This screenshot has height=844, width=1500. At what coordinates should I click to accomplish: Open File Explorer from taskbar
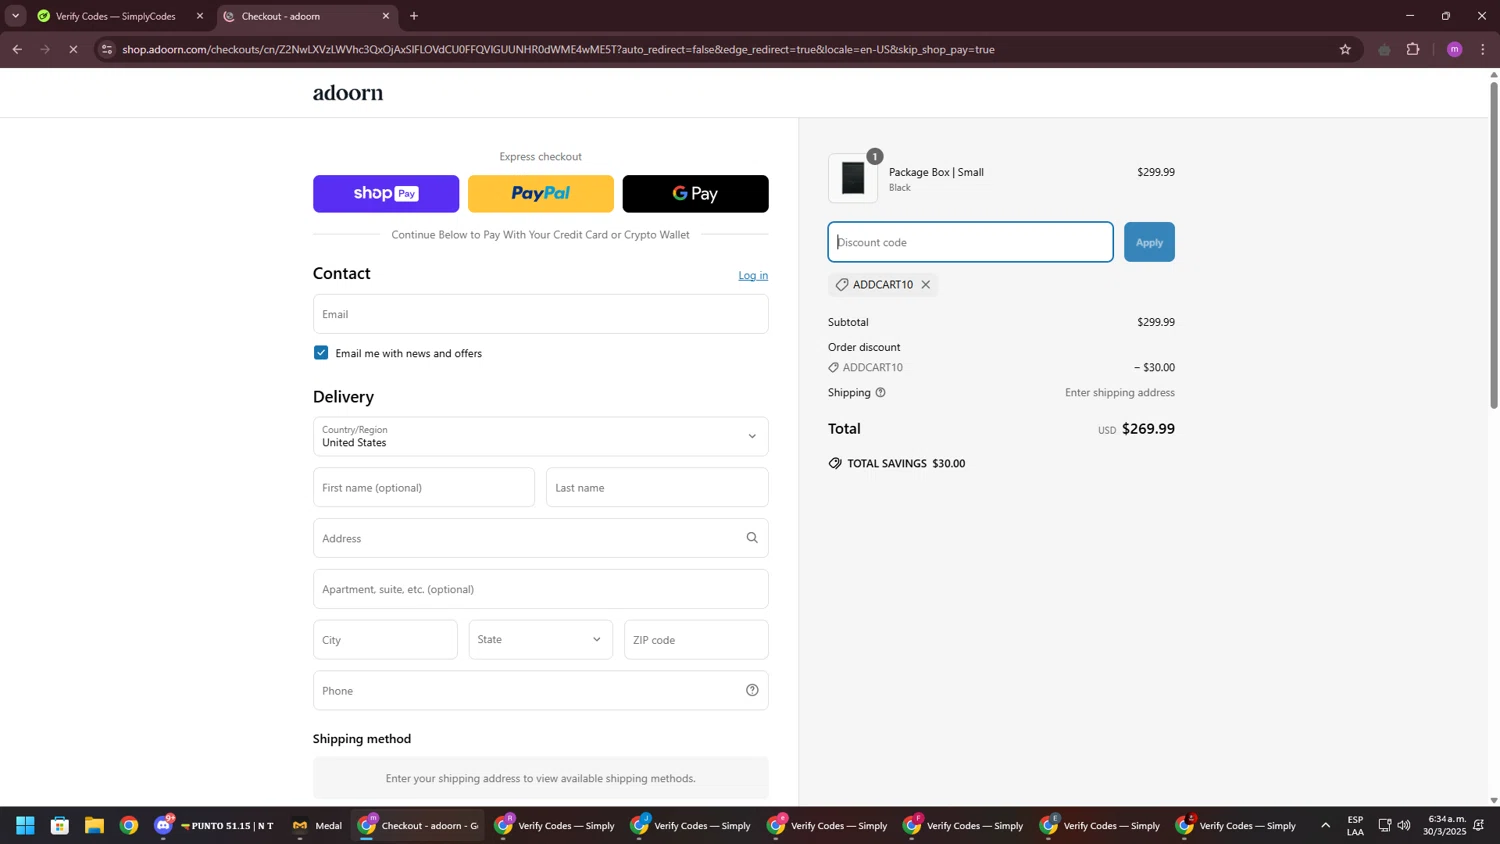click(95, 826)
